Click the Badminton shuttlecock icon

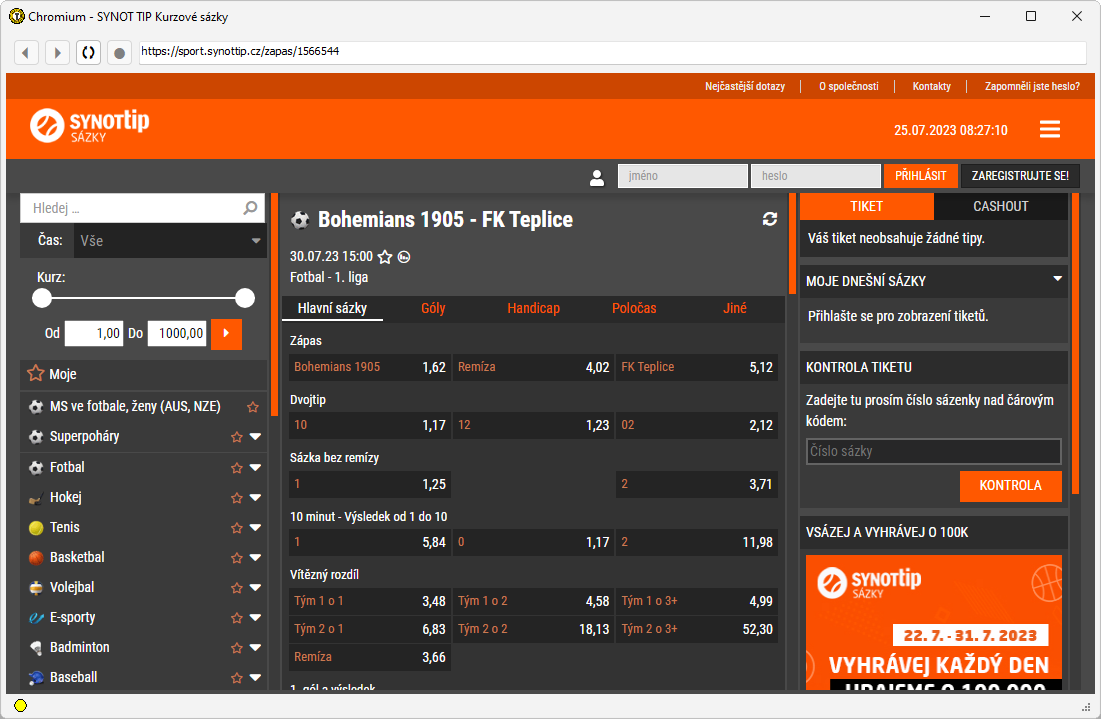pyautogui.click(x=36, y=647)
